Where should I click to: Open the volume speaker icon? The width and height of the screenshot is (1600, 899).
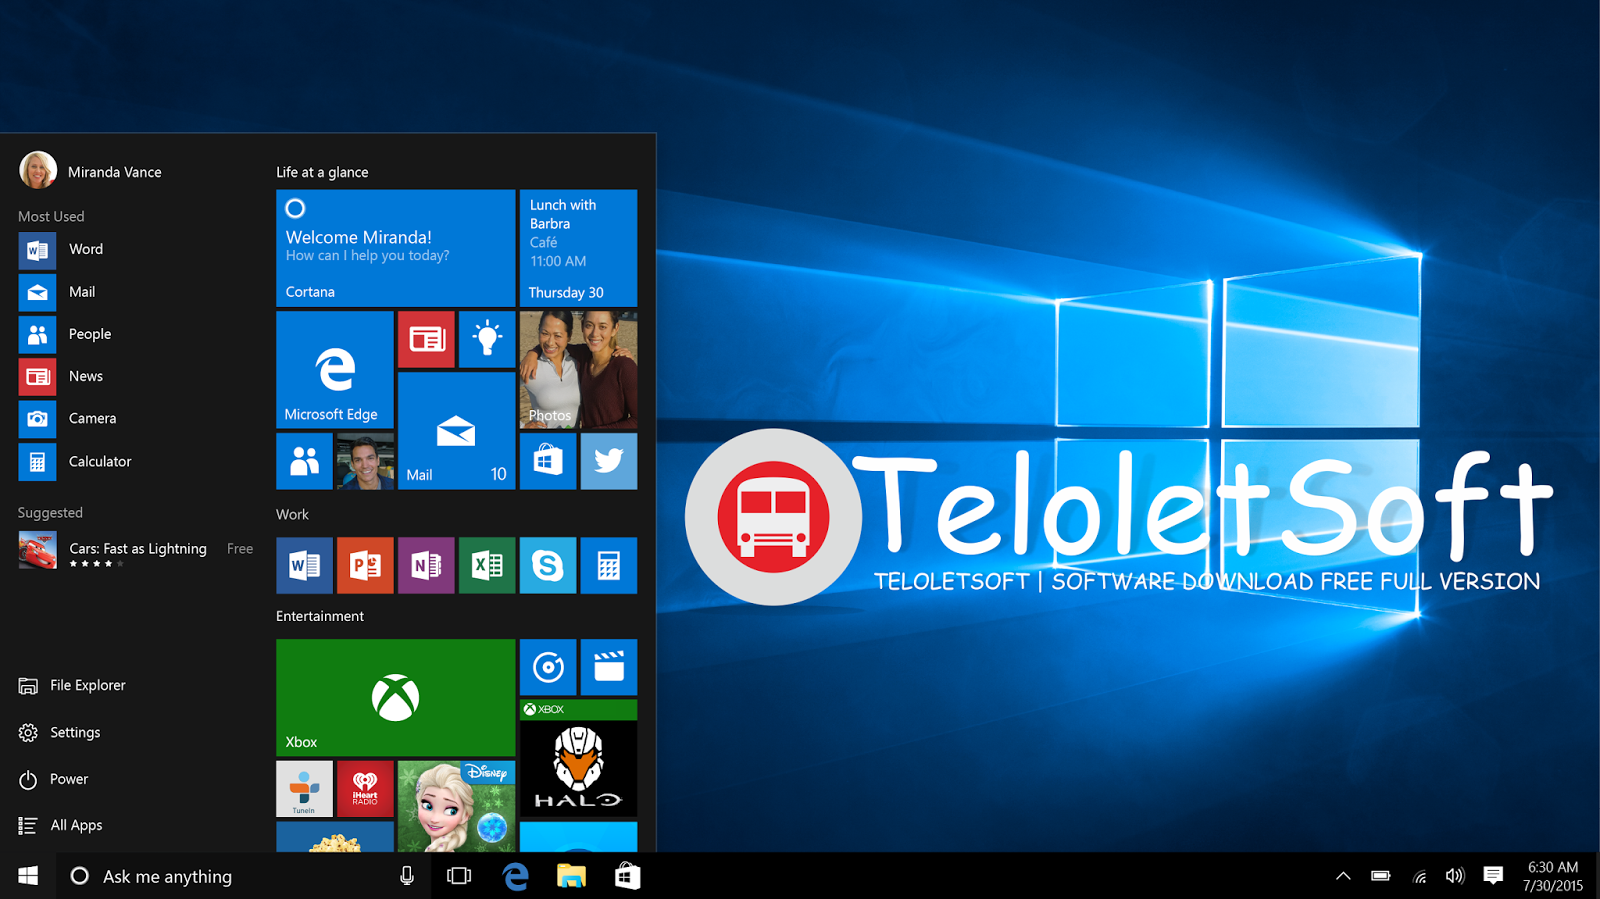[x=1455, y=876]
